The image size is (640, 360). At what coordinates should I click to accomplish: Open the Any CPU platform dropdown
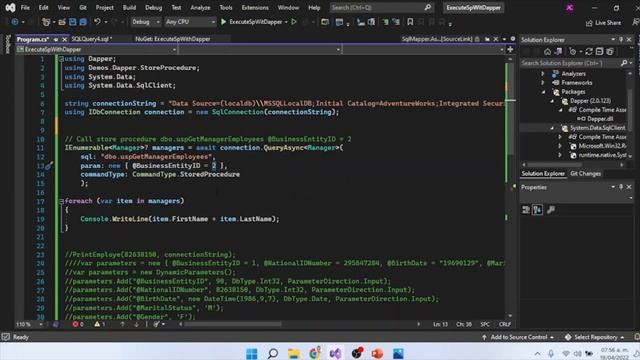pos(190,22)
